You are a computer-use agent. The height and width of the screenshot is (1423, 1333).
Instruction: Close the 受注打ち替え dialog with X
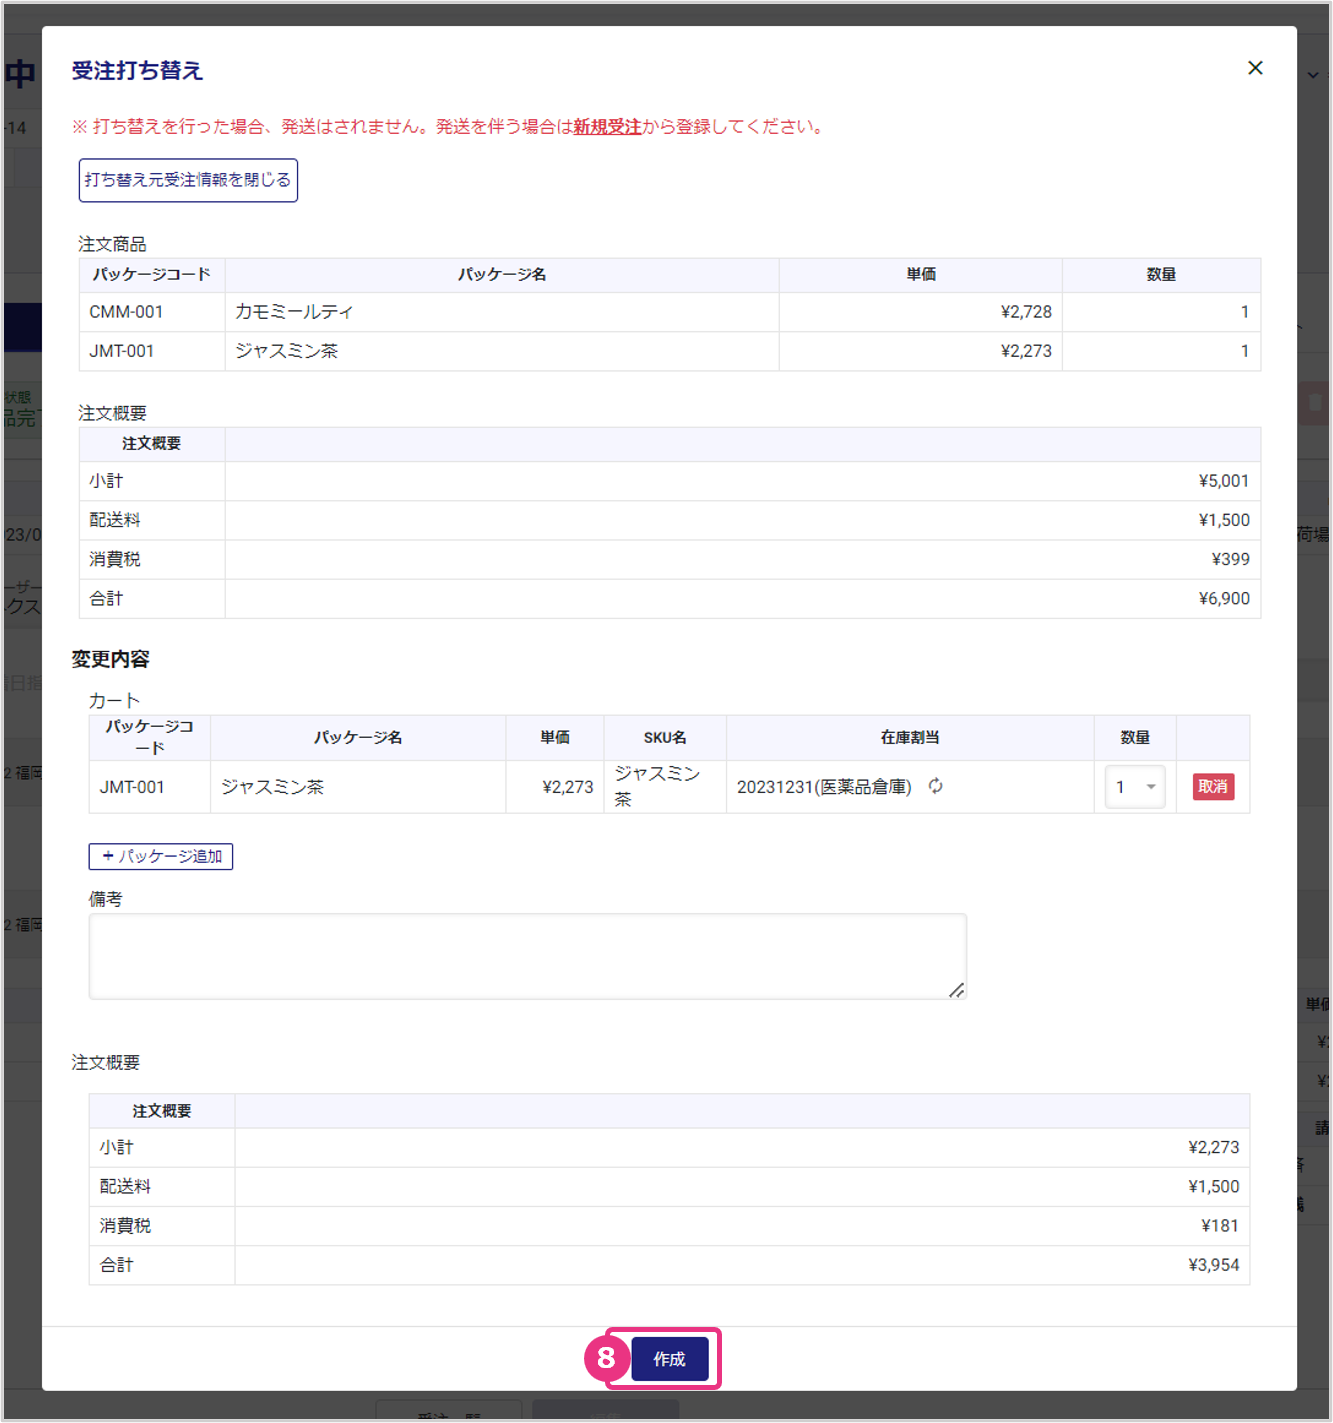(x=1255, y=68)
